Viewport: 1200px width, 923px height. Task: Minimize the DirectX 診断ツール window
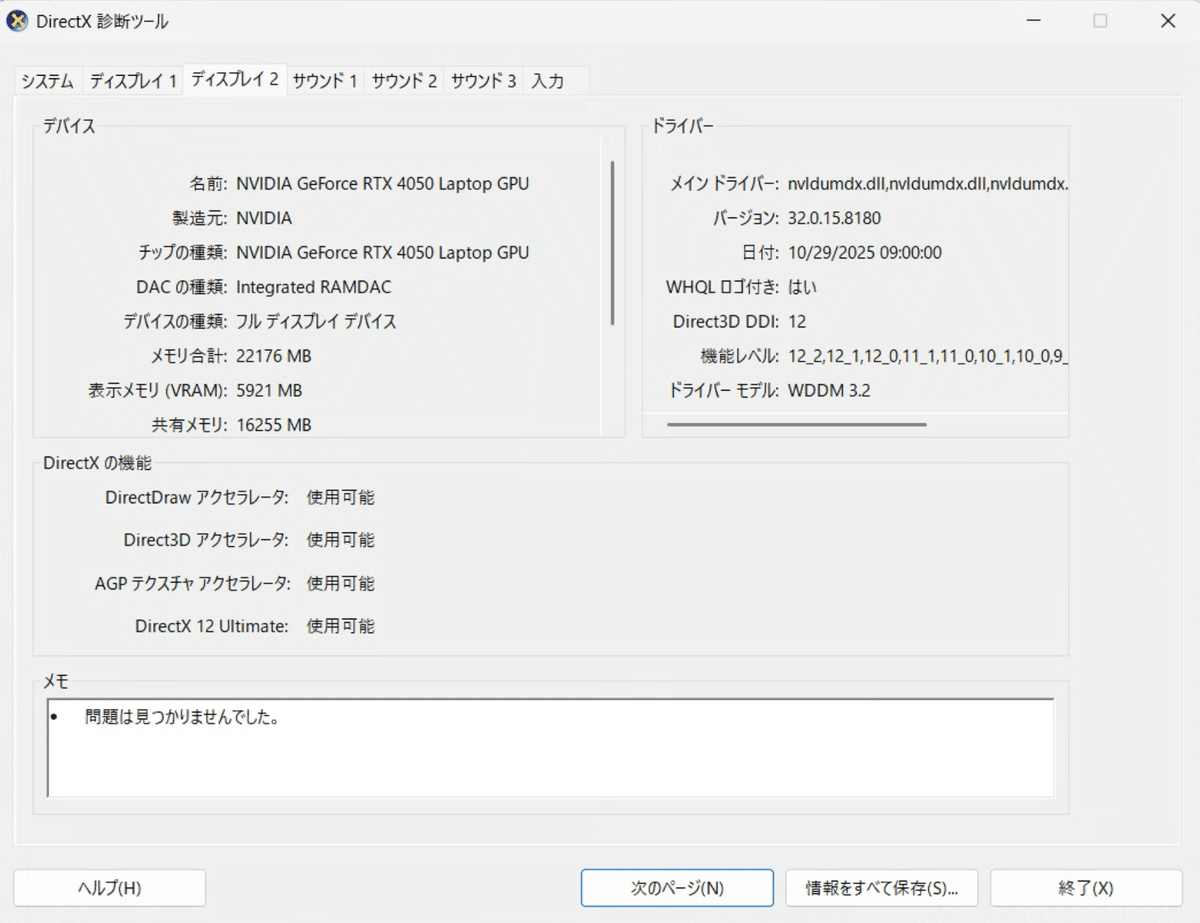[x=1032, y=21]
